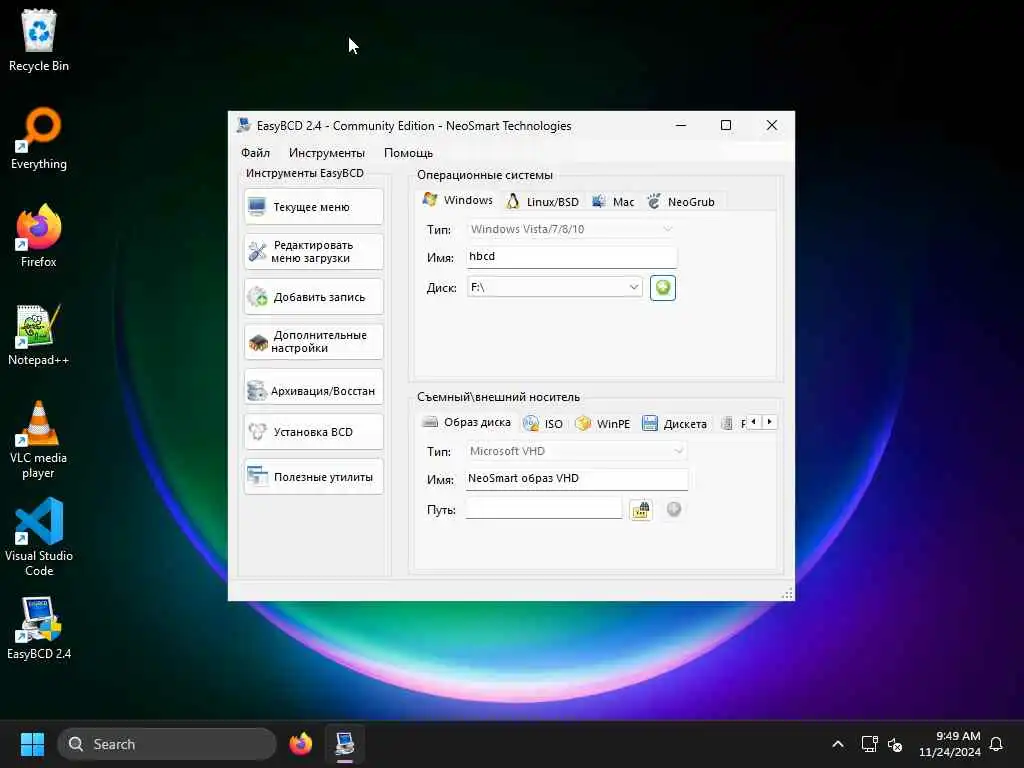1024x768 pixels.
Task: Switch to the Linux/BSD tab
Action: coord(543,202)
